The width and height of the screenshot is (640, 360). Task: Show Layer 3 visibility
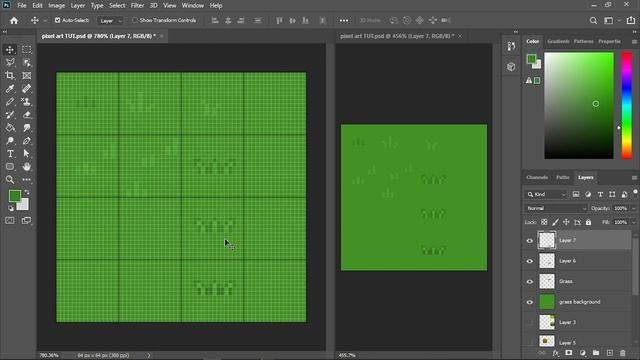529,322
